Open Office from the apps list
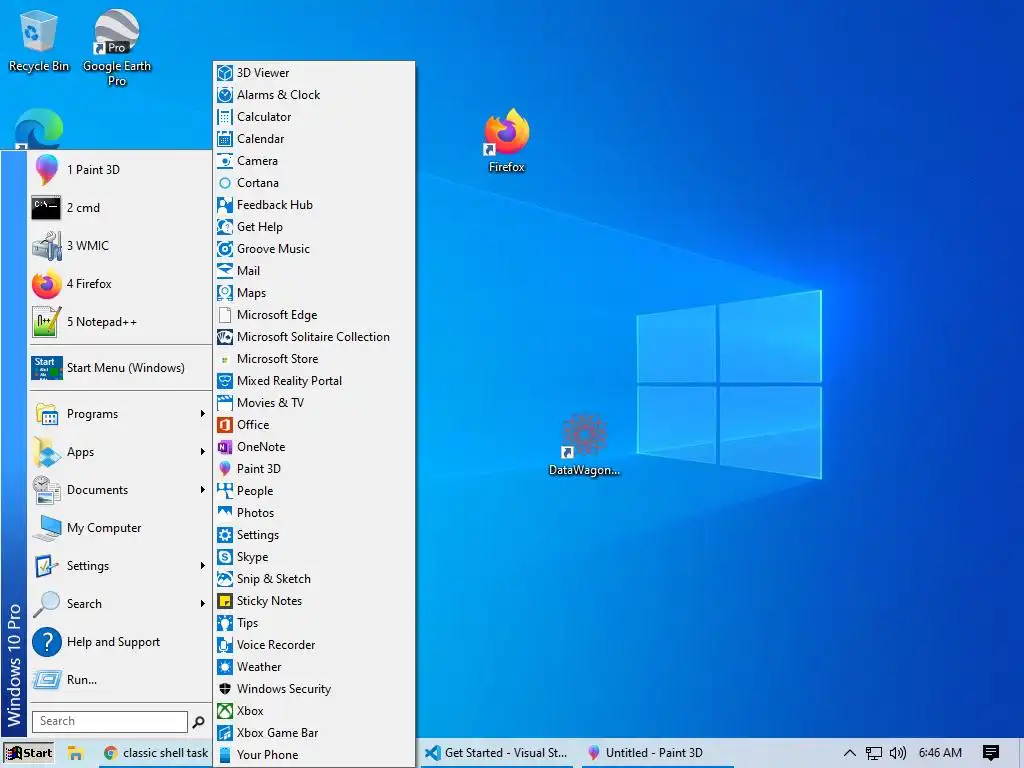Viewport: 1024px width, 768px height. (314, 424)
